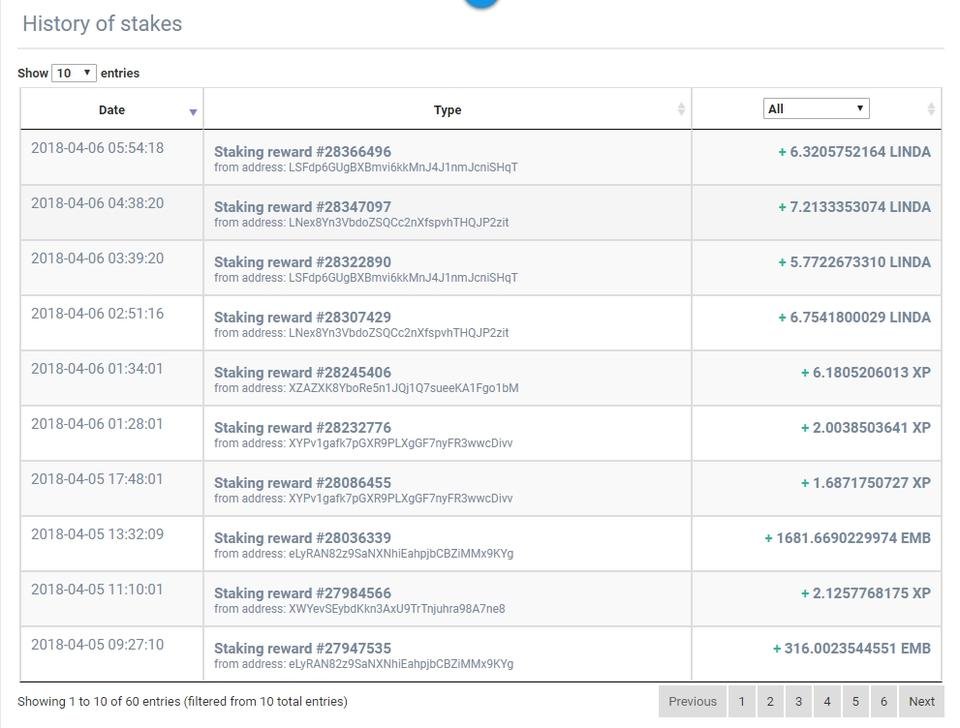Click amount + 2.0038503641 XP
The width and height of the screenshot is (960, 728).
click(866, 427)
